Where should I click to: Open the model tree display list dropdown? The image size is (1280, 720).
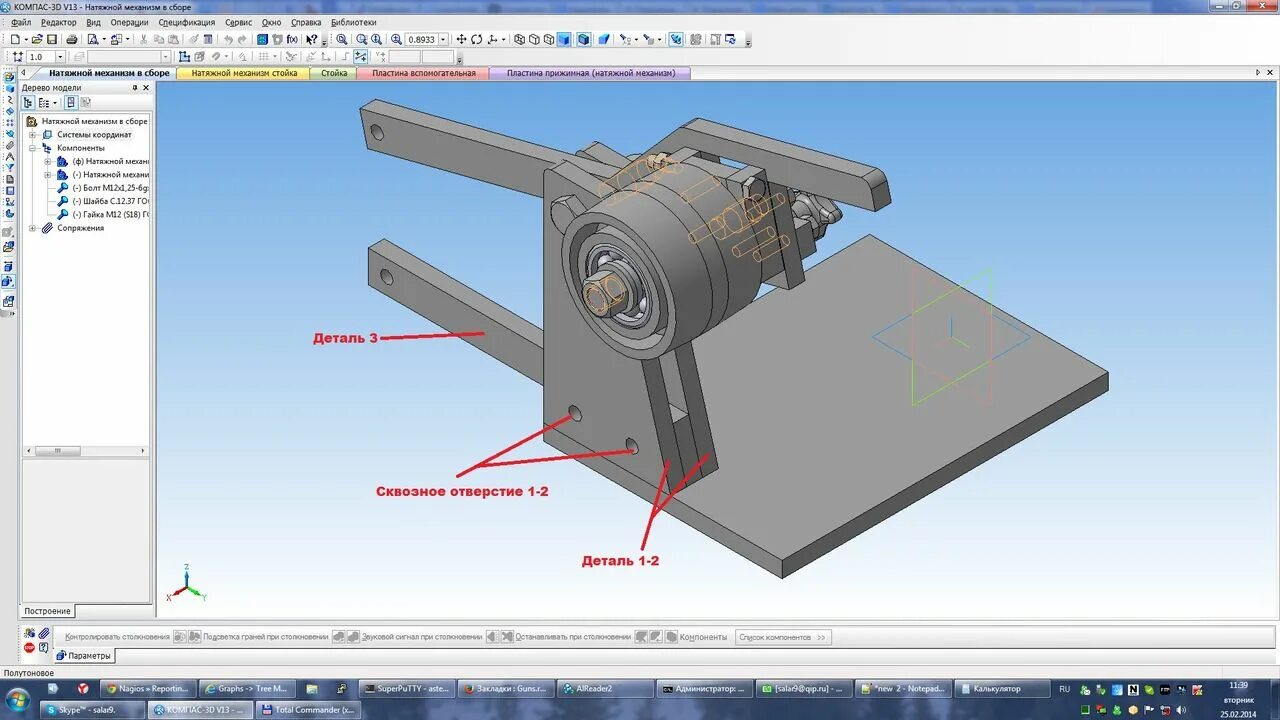pos(54,102)
